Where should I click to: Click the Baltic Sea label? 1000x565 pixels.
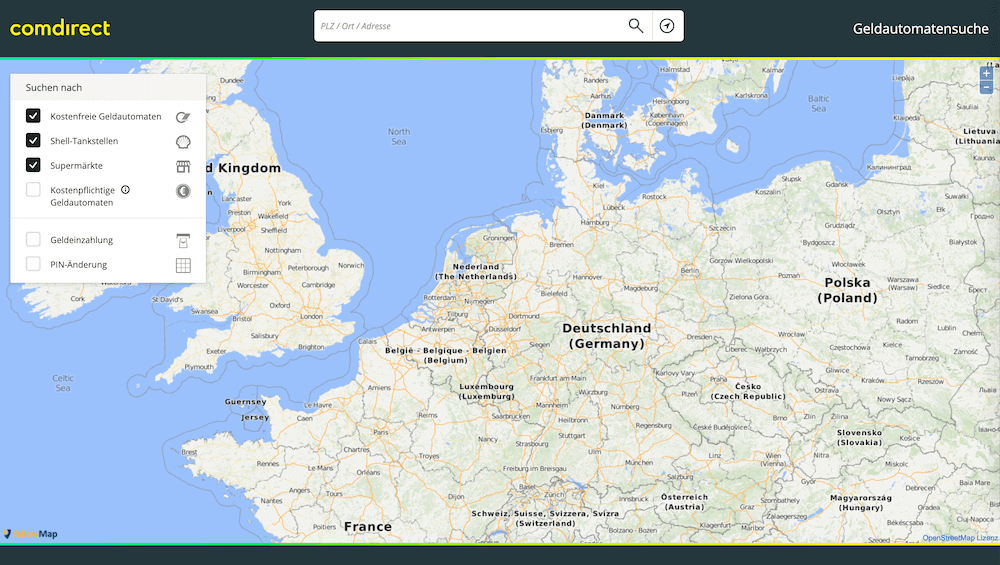pos(818,103)
